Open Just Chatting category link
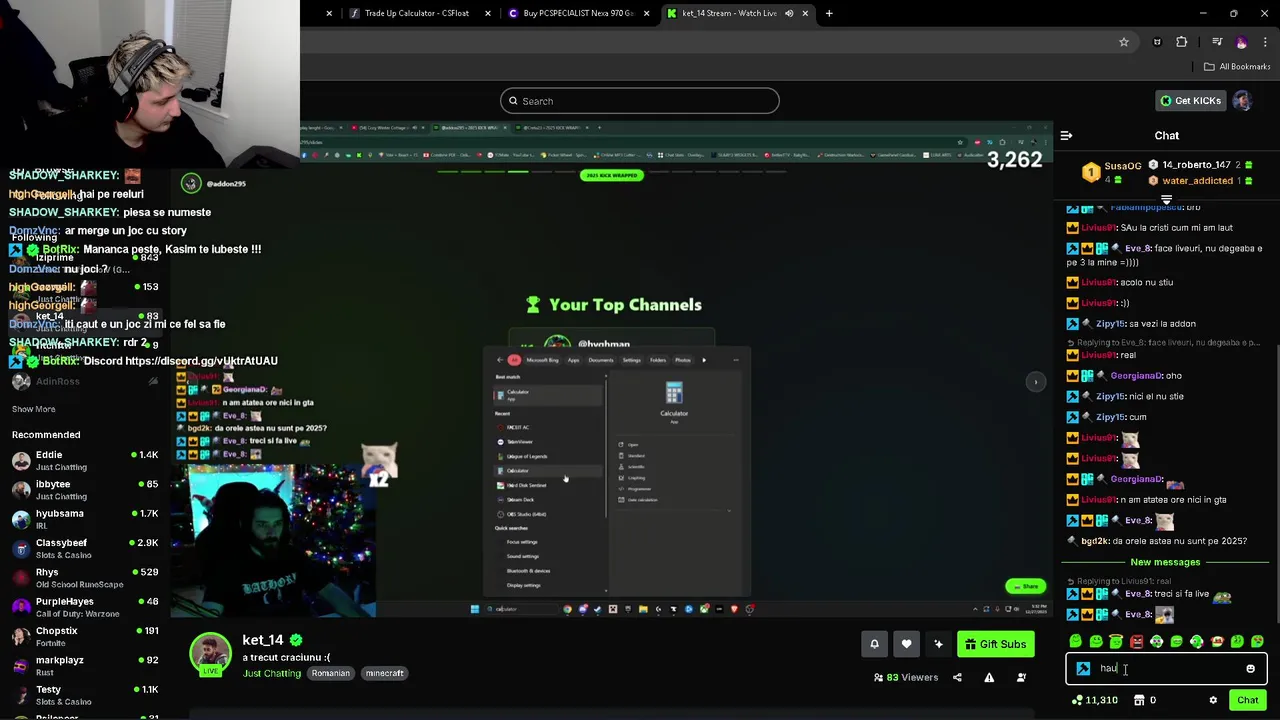Screen dimensions: 1280x720 tap(271, 673)
